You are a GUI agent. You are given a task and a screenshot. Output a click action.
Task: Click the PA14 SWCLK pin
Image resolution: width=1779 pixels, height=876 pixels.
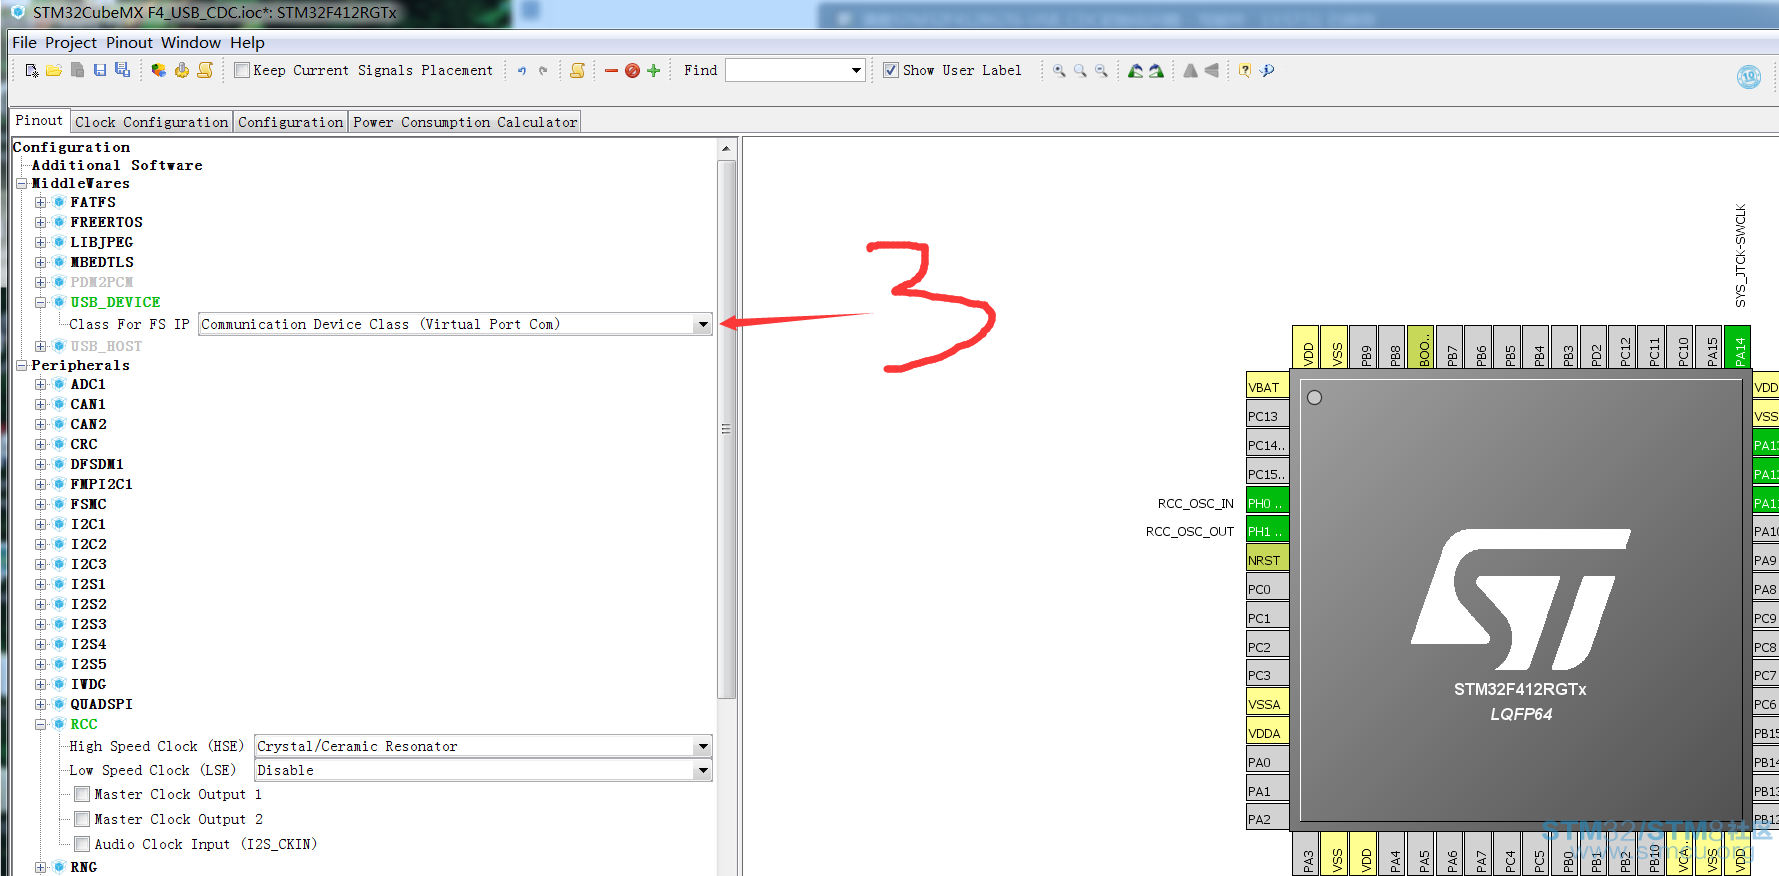click(1739, 348)
